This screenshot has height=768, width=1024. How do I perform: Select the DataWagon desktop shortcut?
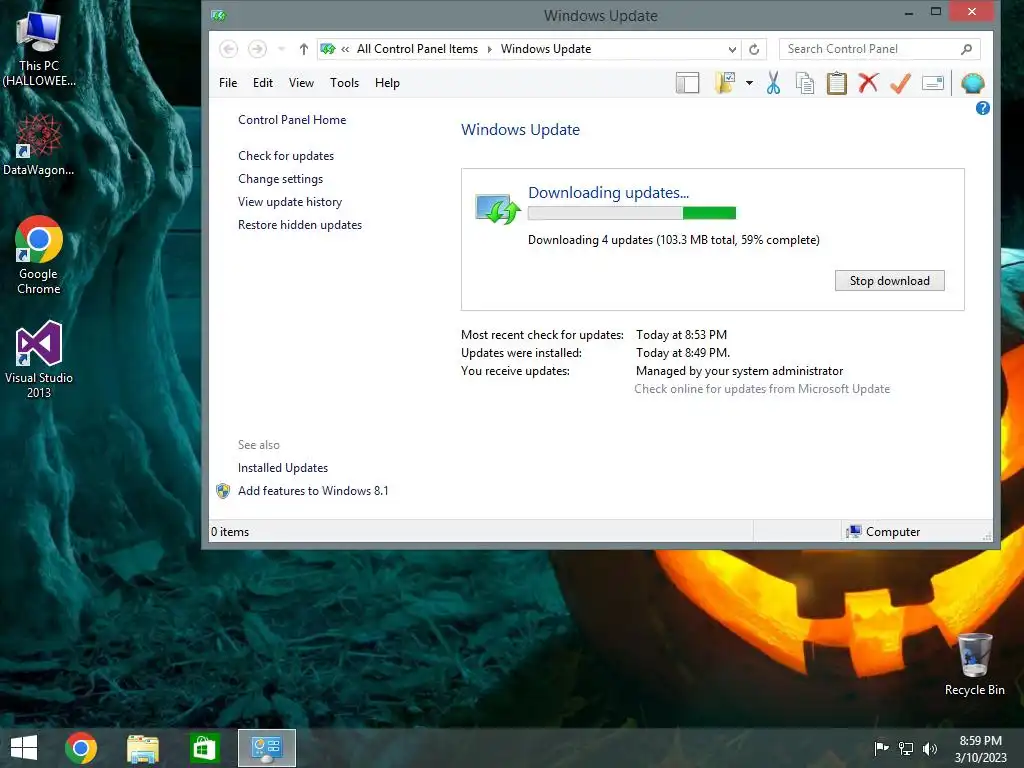(x=39, y=145)
